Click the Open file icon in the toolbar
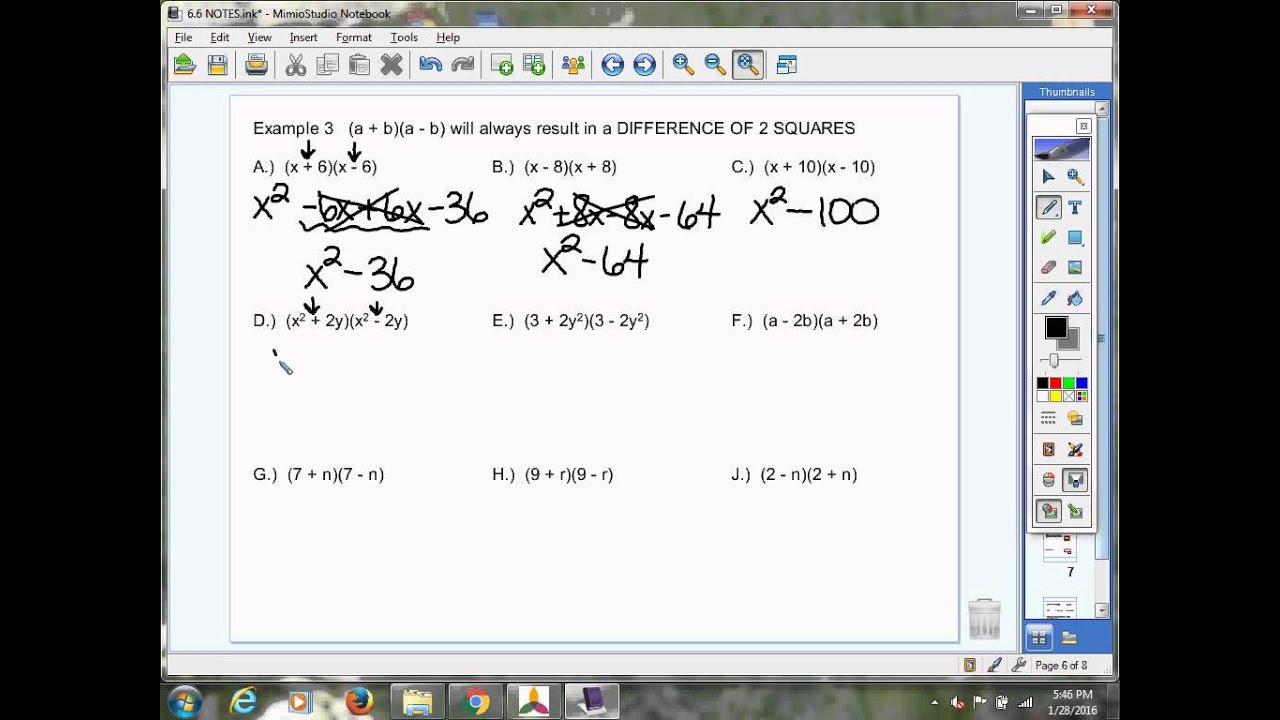The image size is (1280, 720). 184,65
